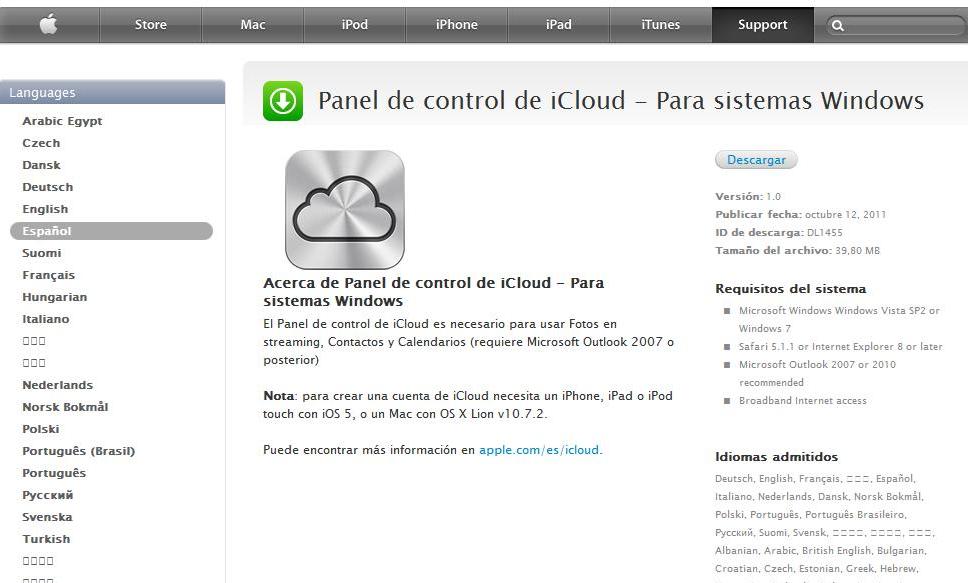Open the Support tab
This screenshot has width=968, height=583.
[x=762, y=25]
